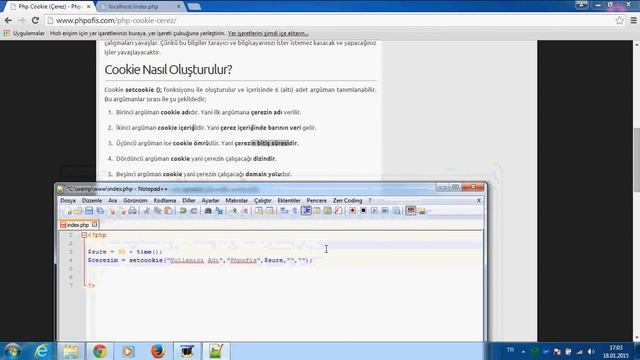Viewport: 640px width, 360px height.
Task: Open the Düzenle menu
Action: [92, 200]
